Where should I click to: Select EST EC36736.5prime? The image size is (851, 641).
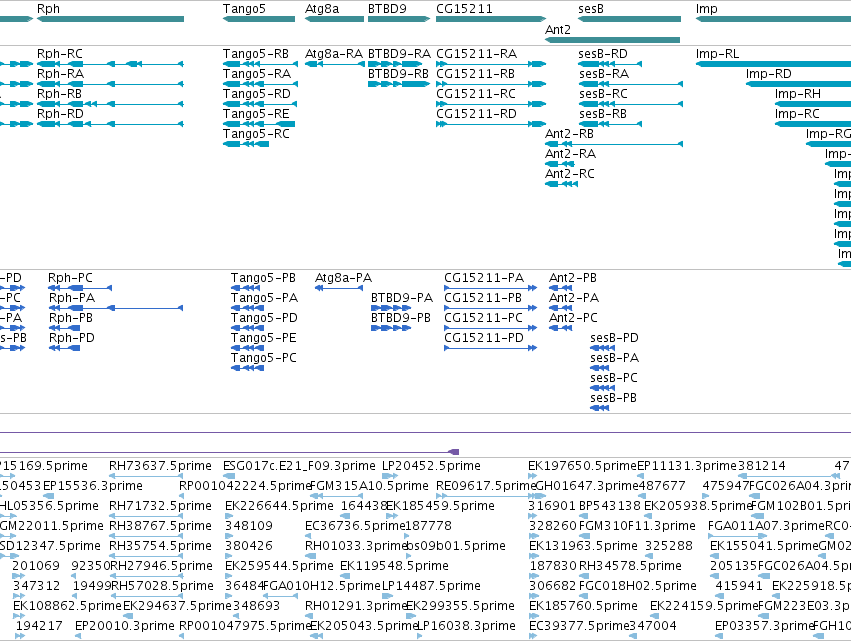coord(310,536)
